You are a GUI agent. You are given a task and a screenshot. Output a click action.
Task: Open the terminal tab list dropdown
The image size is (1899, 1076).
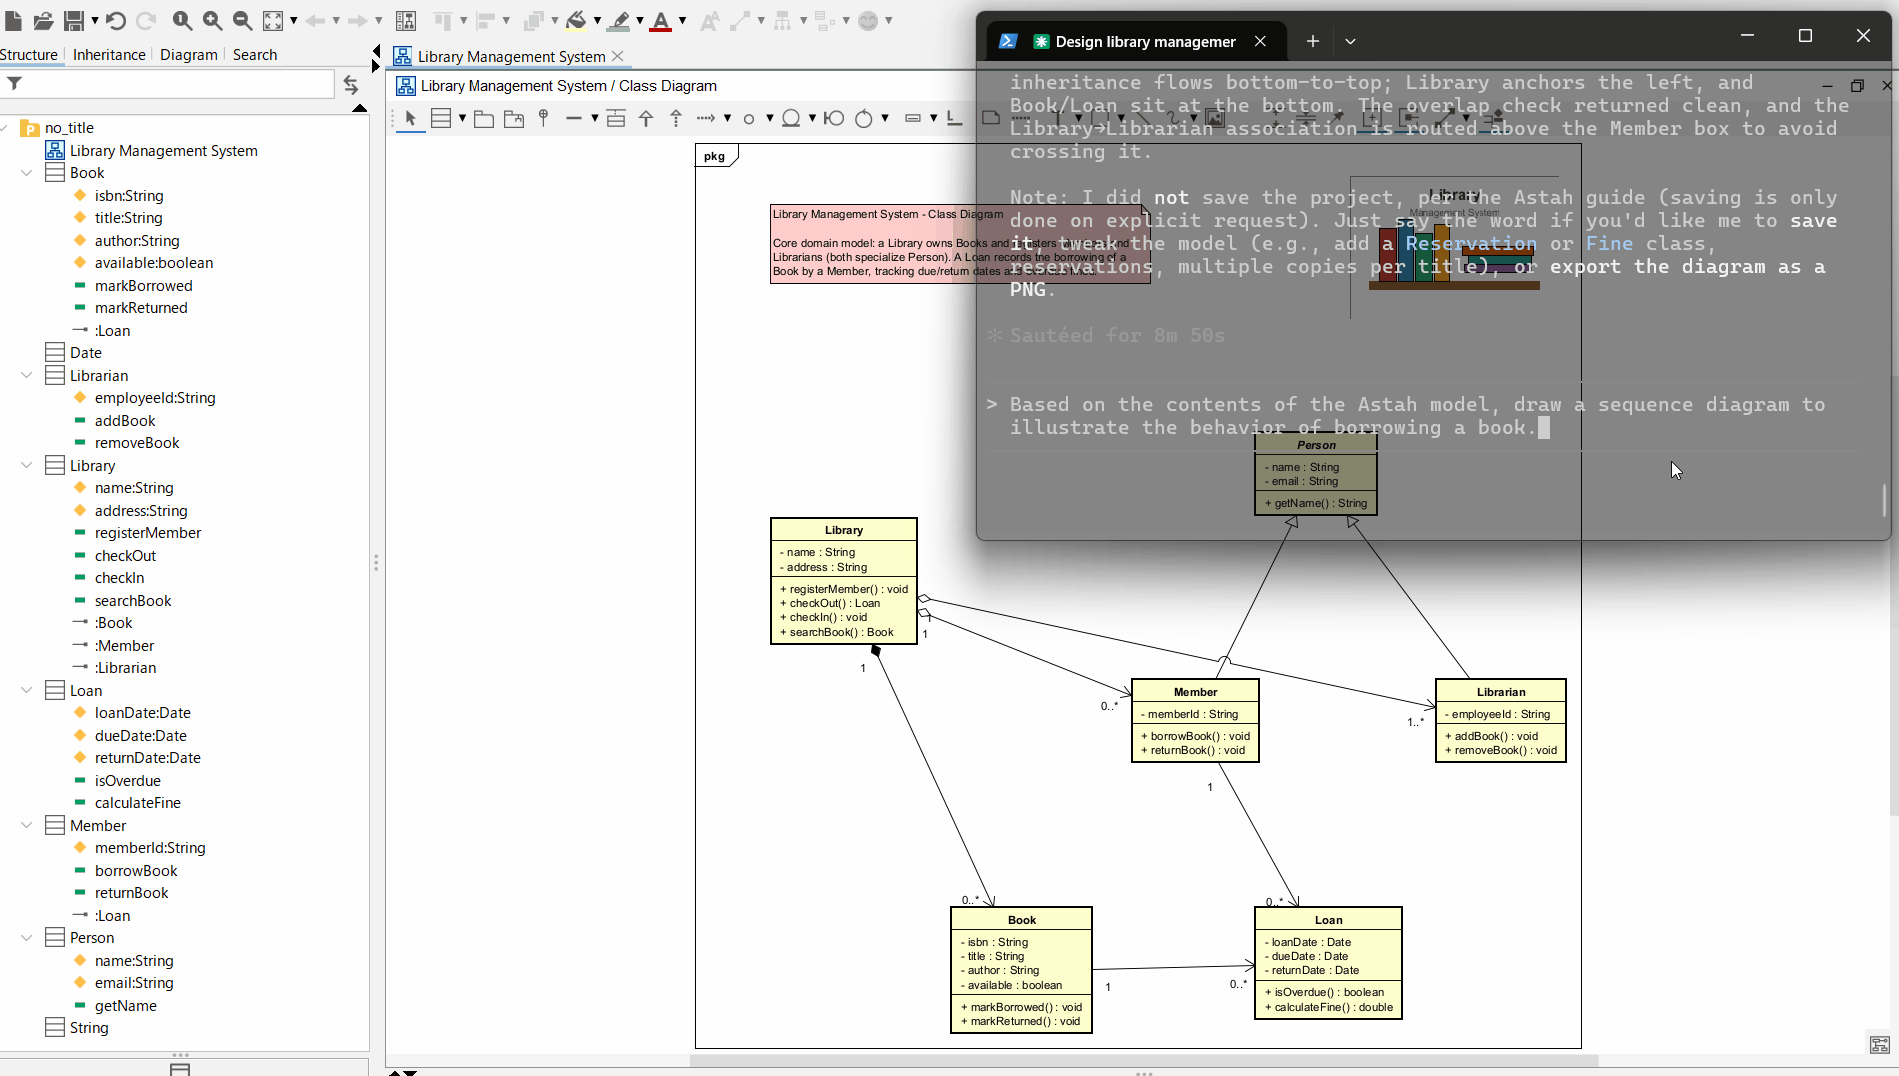pyautogui.click(x=1350, y=41)
